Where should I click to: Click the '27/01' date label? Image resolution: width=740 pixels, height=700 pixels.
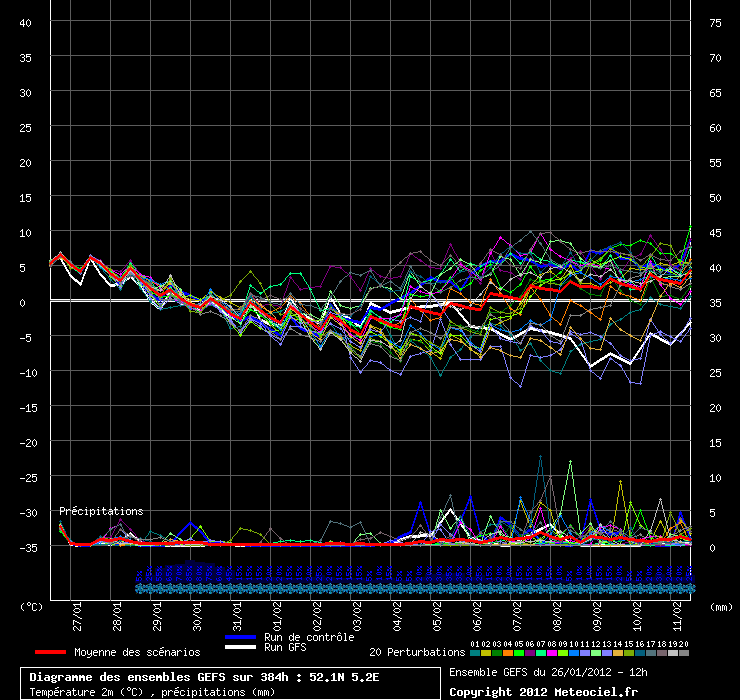click(77, 616)
